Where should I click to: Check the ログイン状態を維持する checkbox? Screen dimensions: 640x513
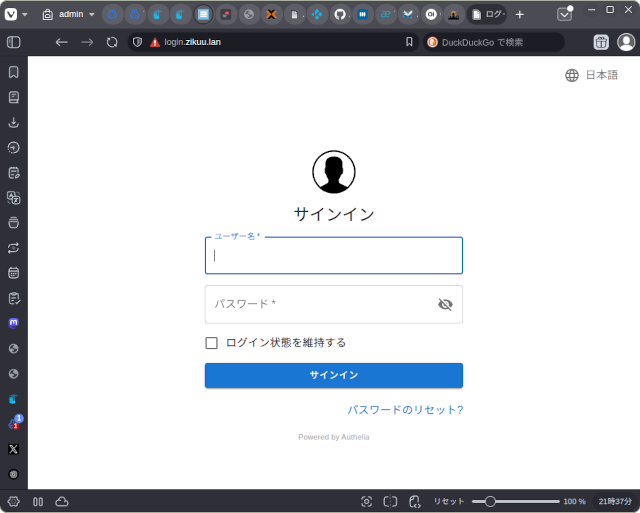(211, 343)
